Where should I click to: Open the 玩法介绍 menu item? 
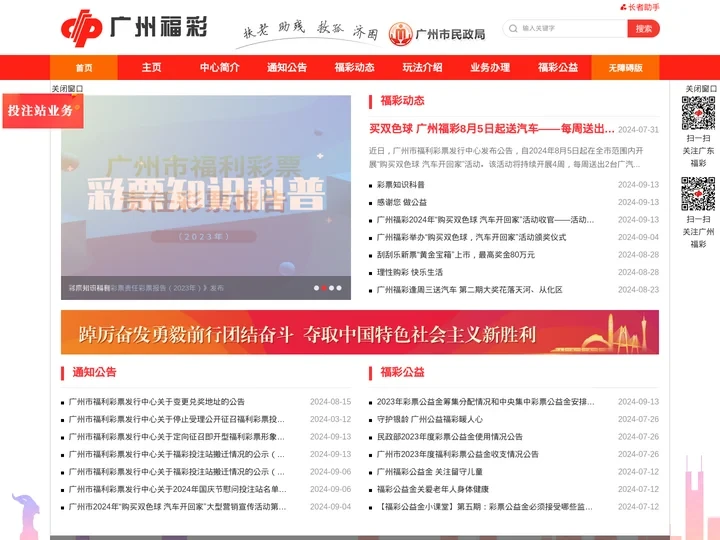pos(422,68)
